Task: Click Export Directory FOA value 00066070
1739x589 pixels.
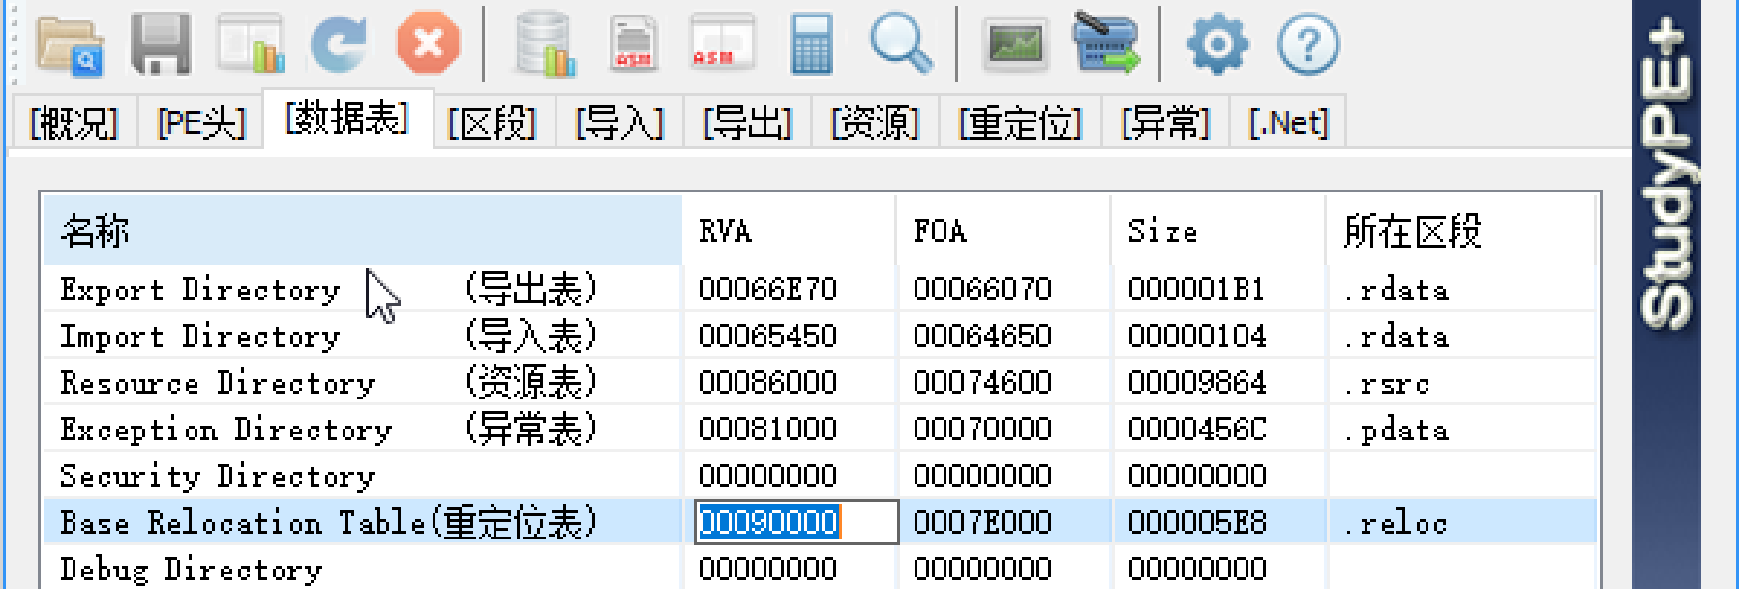Action: pos(982,289)
